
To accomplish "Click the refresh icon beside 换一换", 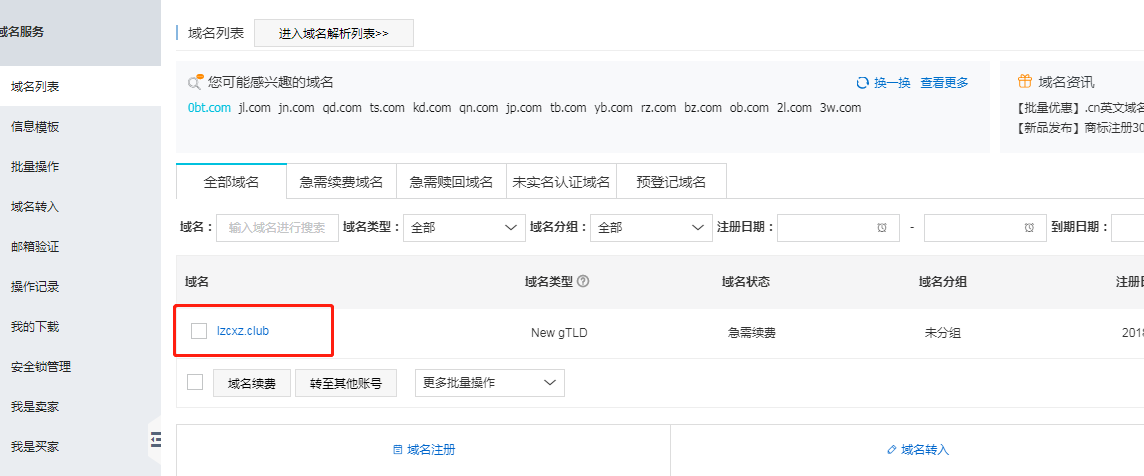I will pos(862,83).
